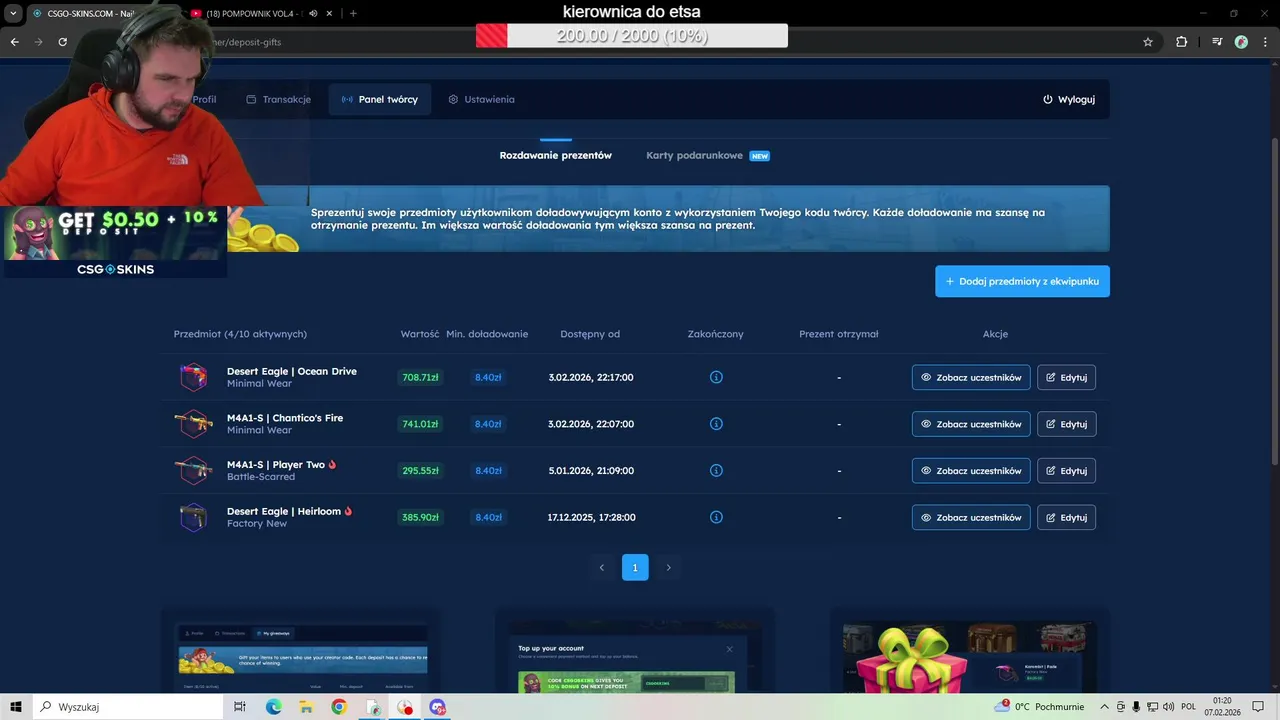View participants for Desert Eagle Ocean Drive
Viewport: 1280px width, 720px height.
pos(971,377)
